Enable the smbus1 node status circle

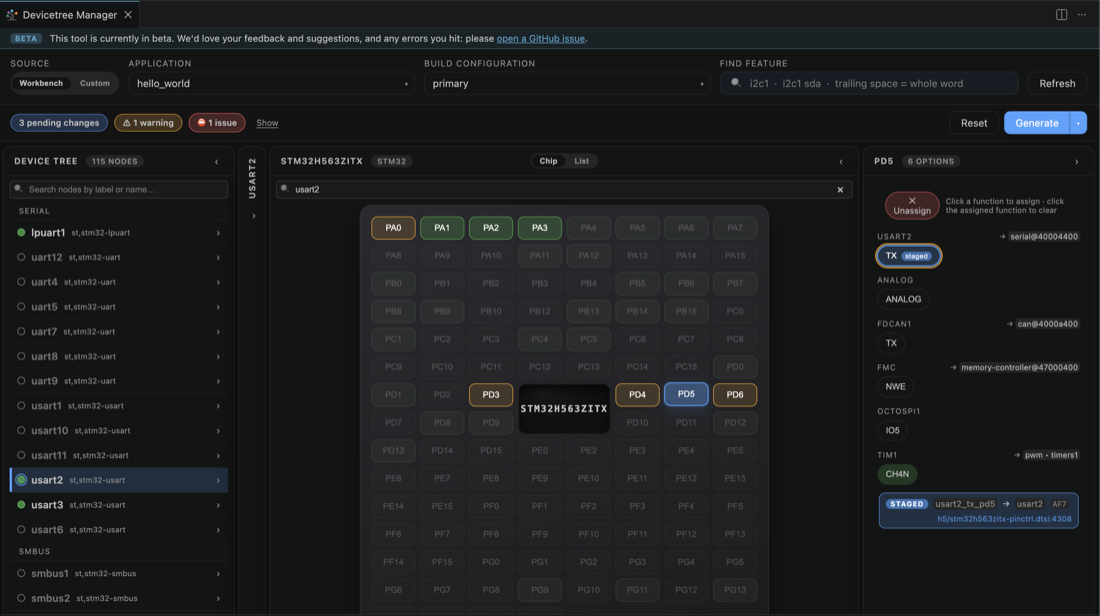coord(21,573)
